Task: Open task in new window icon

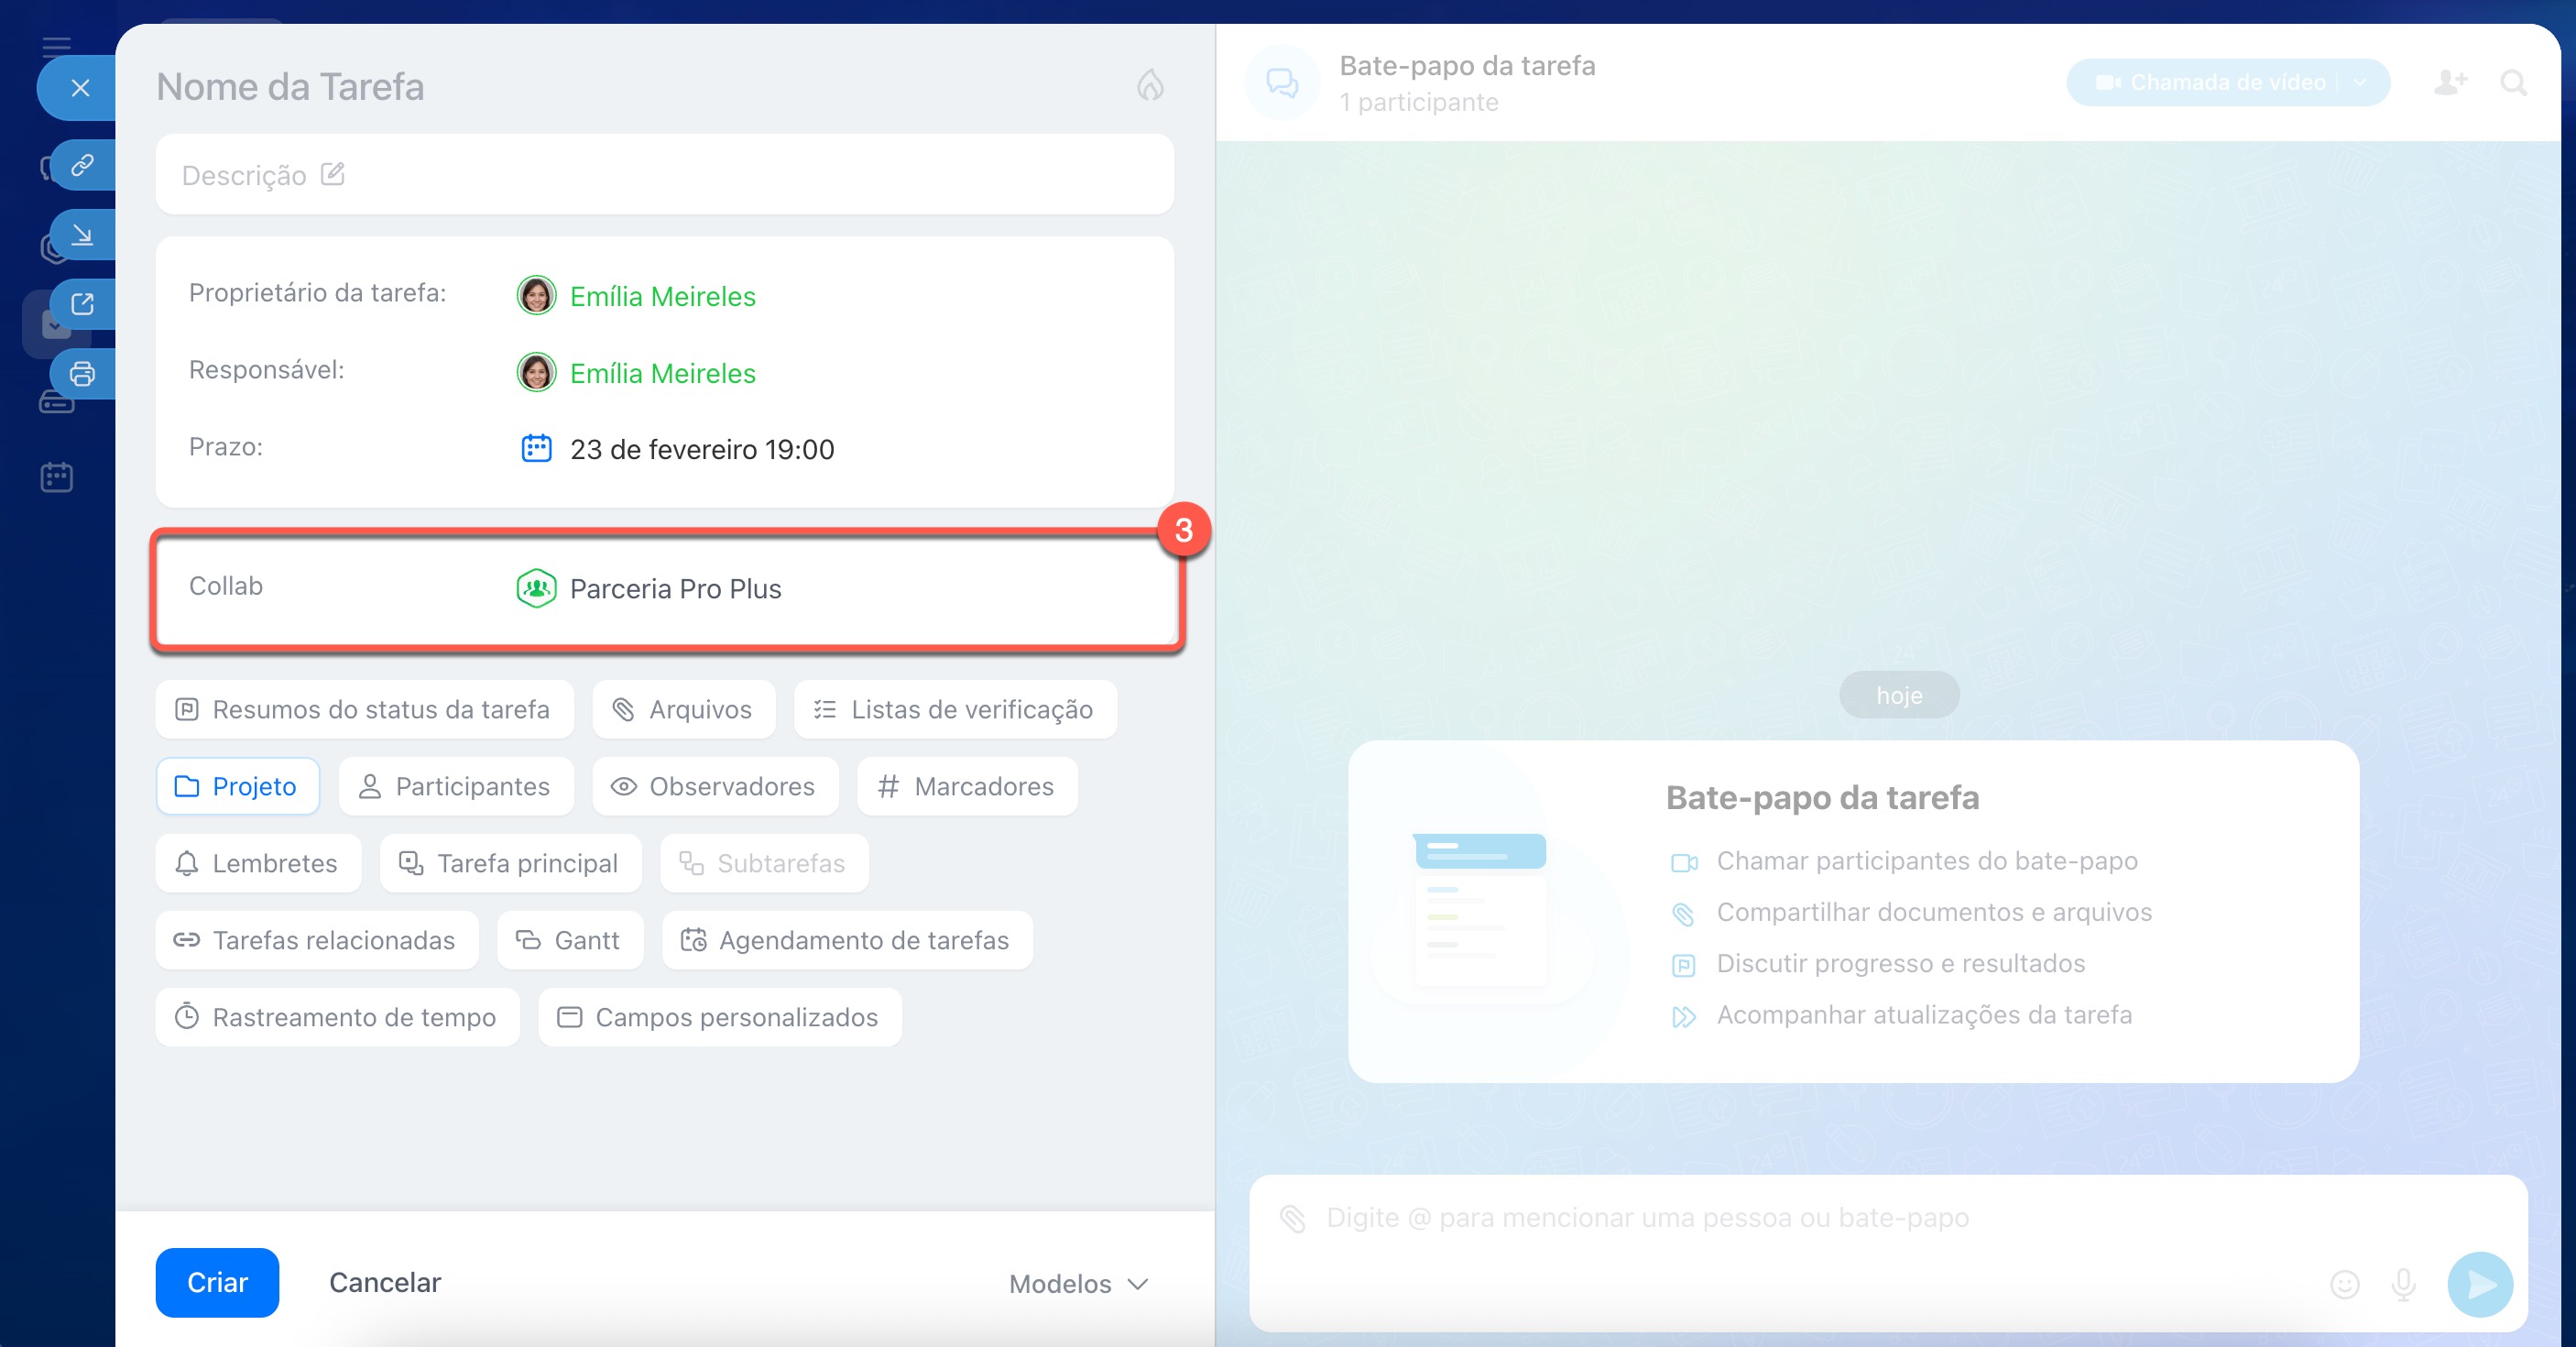Action: pos(82,304)
